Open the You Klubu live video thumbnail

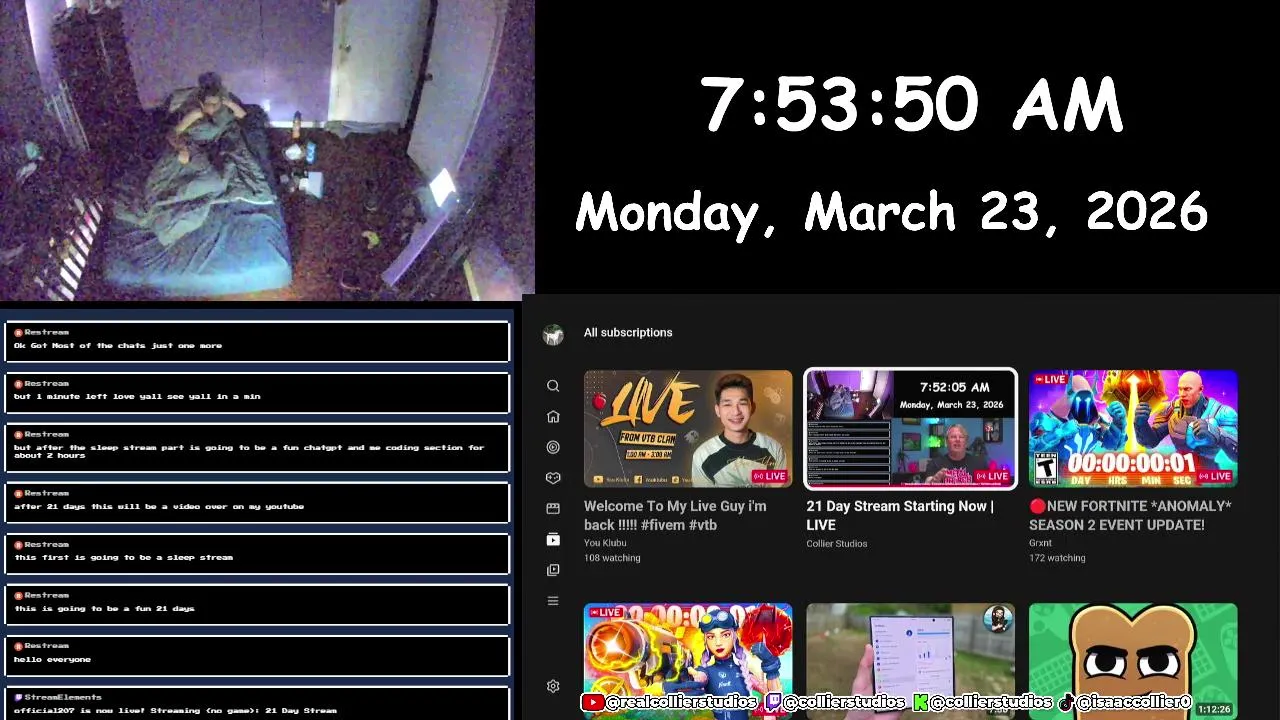tap(688, 429)
